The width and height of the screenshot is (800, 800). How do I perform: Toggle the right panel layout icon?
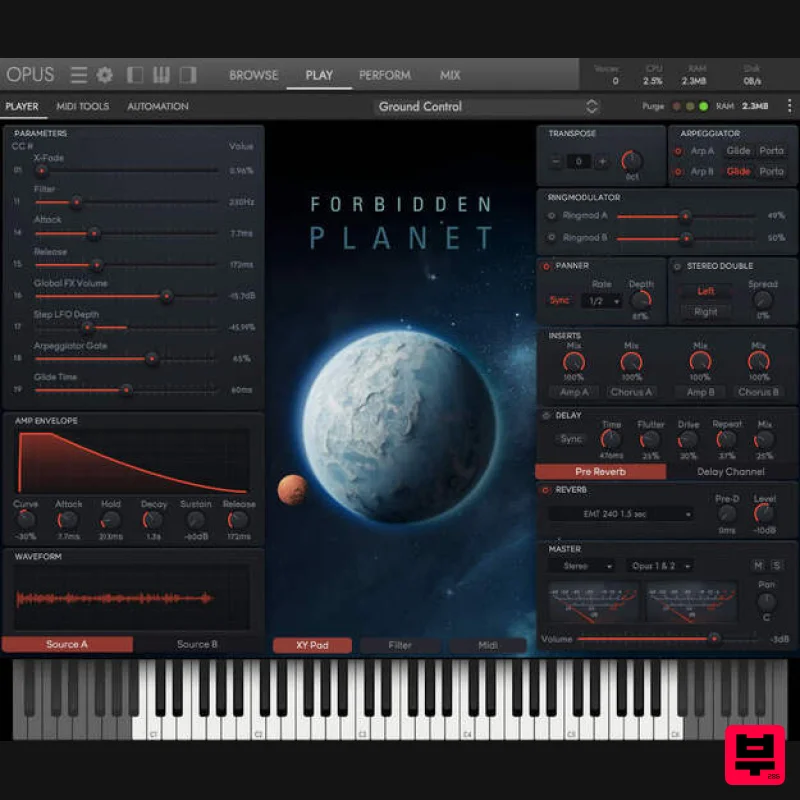click(x=188, y=75)
